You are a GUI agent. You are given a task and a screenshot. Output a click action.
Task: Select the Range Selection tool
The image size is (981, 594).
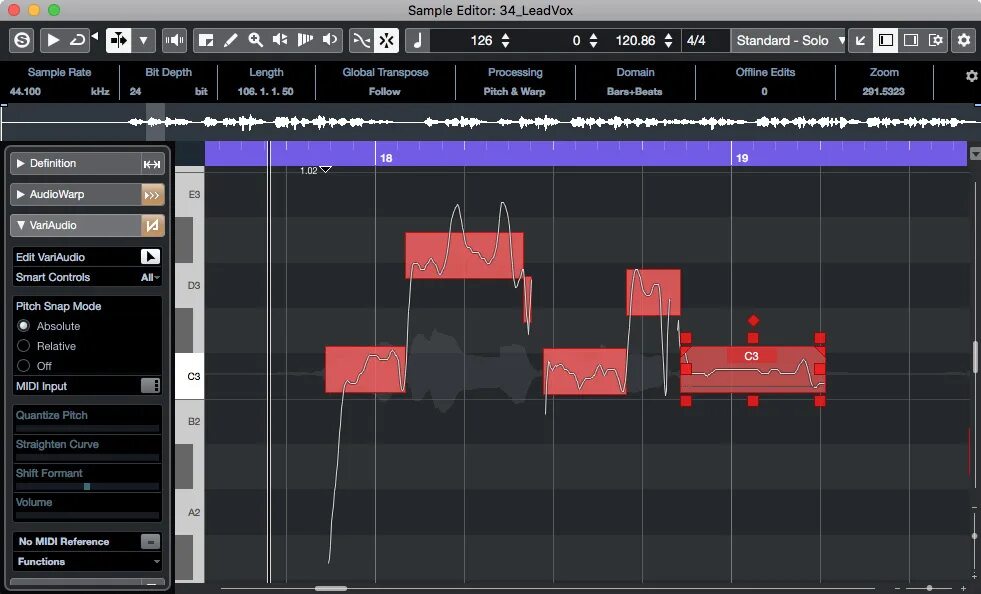[x=206, y=41]
